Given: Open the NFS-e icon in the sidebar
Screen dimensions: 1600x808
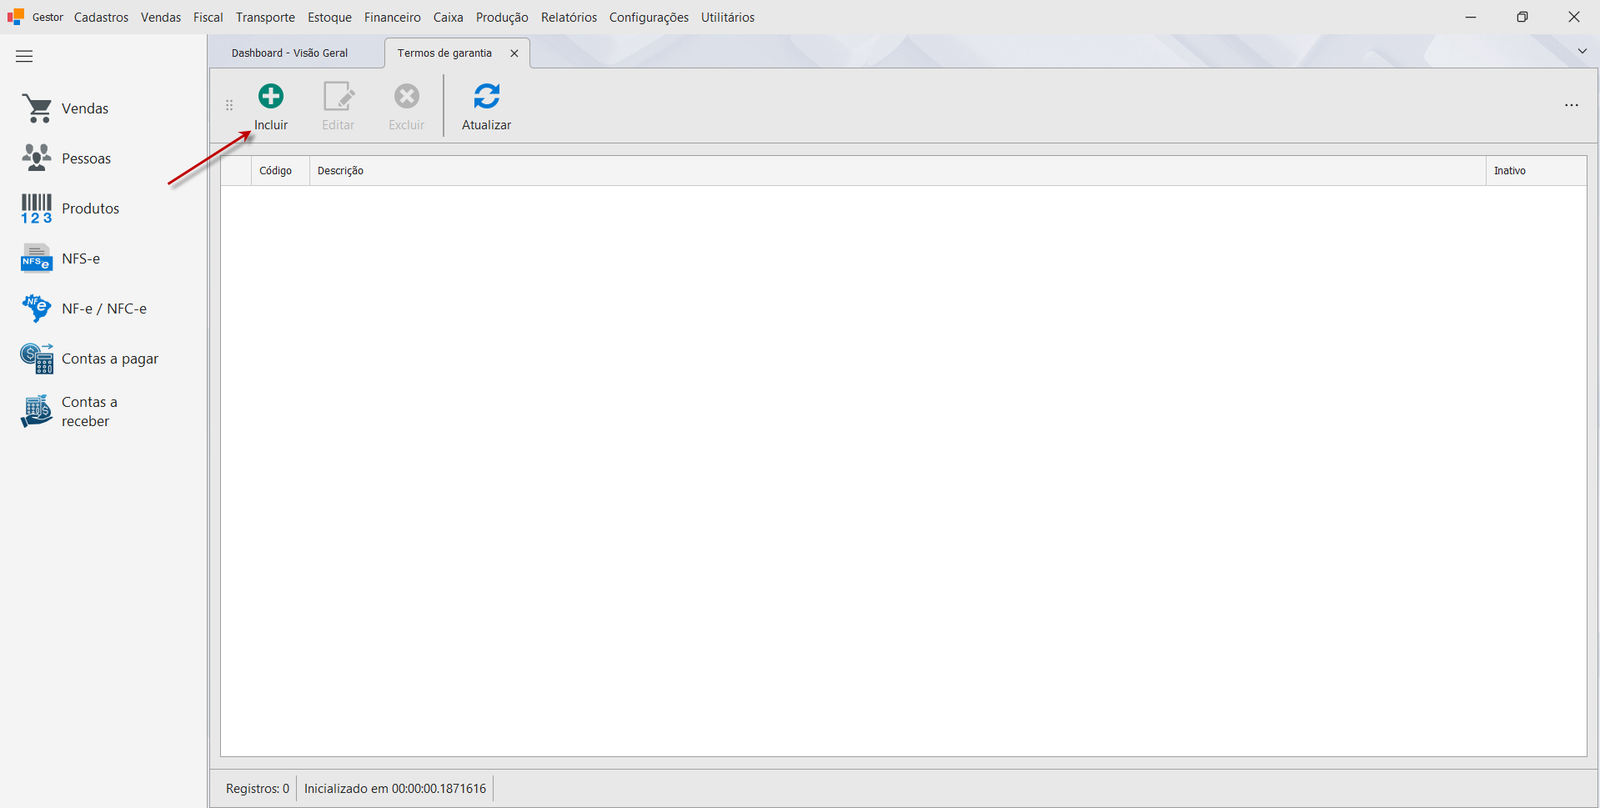Looking at the screenshot, I should pos(37,258).
